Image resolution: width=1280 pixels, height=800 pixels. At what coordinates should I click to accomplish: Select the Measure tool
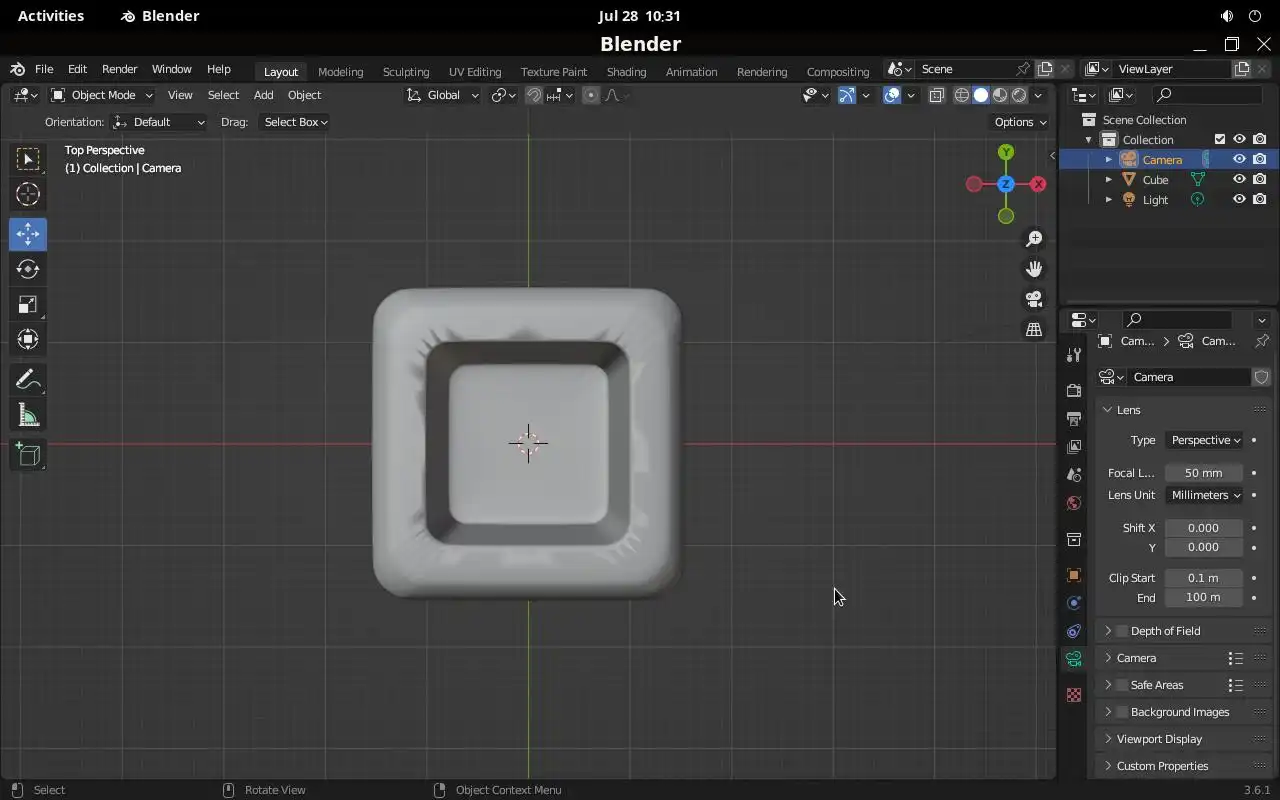[x=28, y=415]
